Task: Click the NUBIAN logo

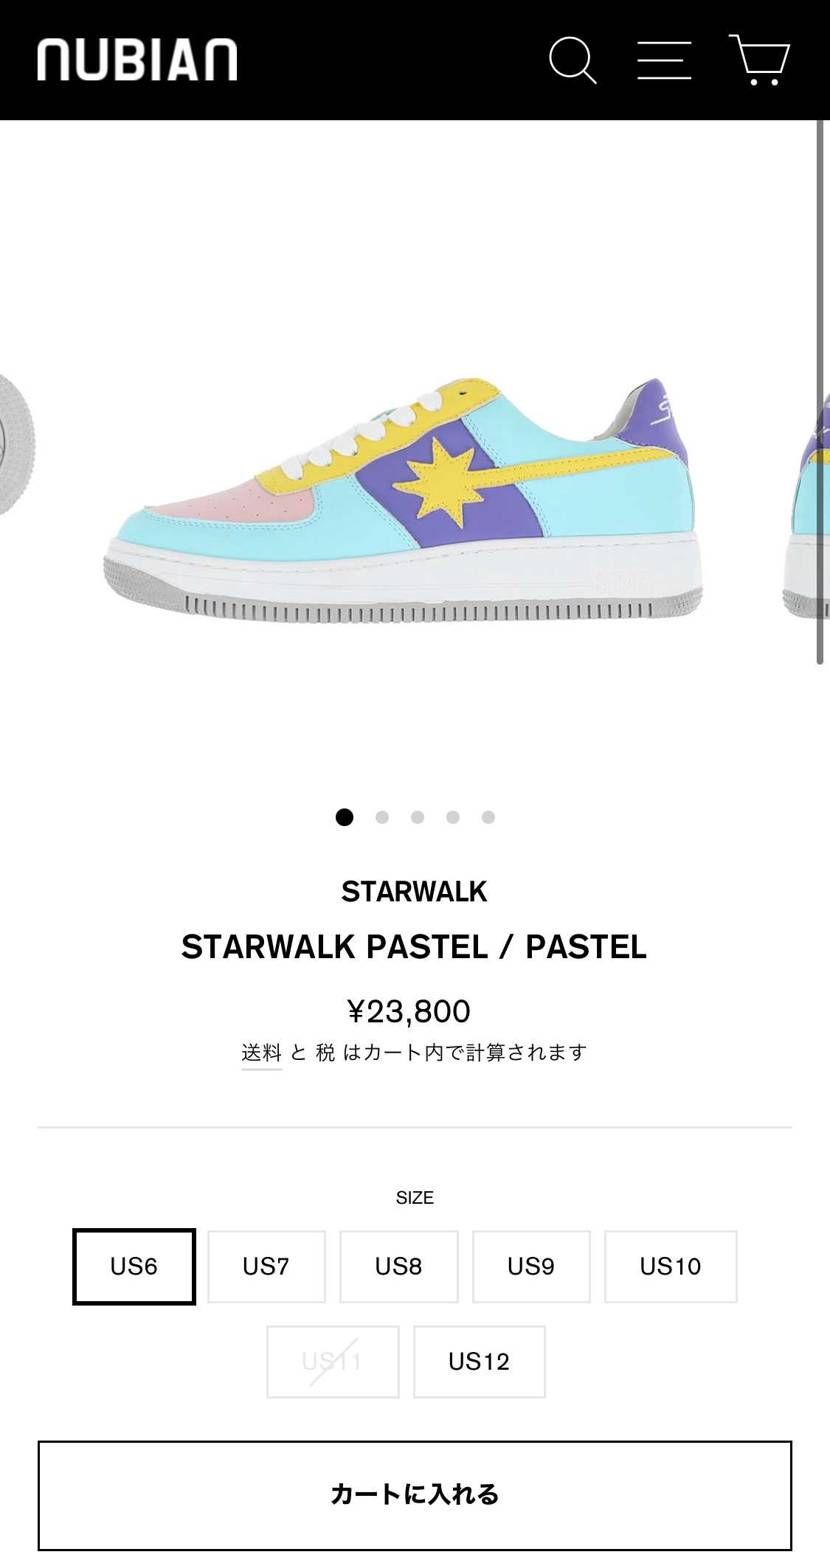Action: pyautogui.click(x=137, y=60)
